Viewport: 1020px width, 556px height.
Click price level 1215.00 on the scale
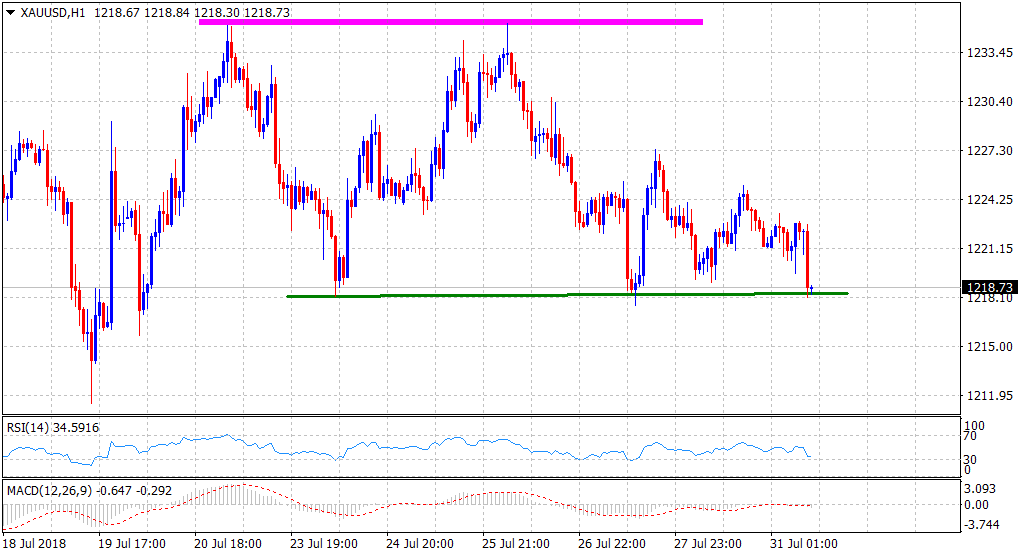989,347
